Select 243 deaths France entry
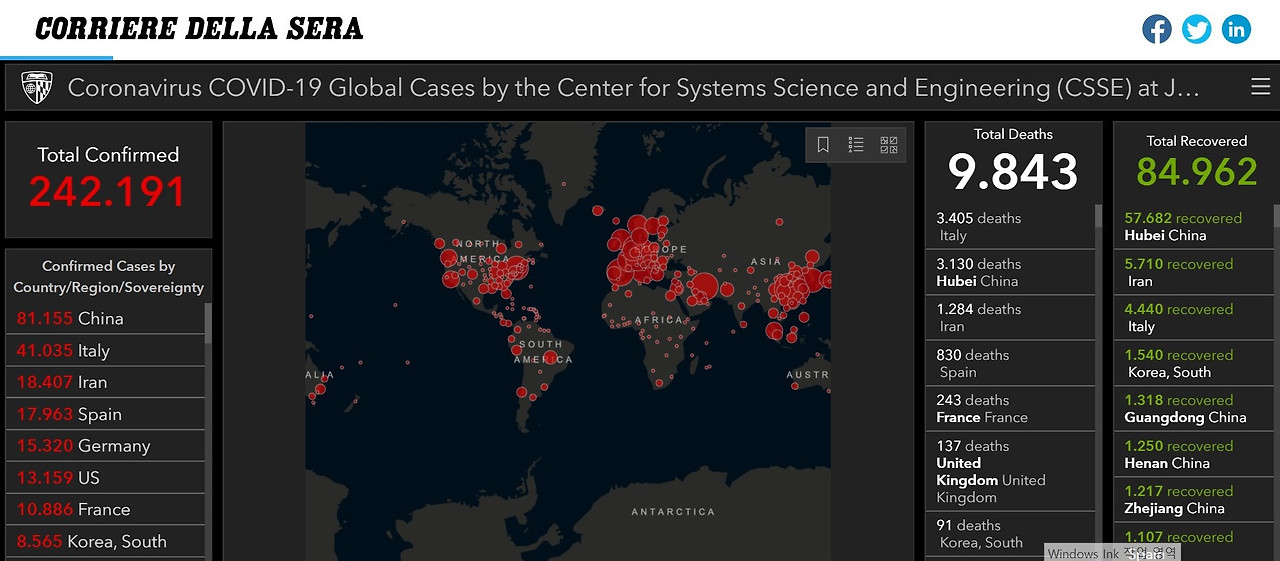The width and height of the screenshot is (1280, 561). 1010,408
